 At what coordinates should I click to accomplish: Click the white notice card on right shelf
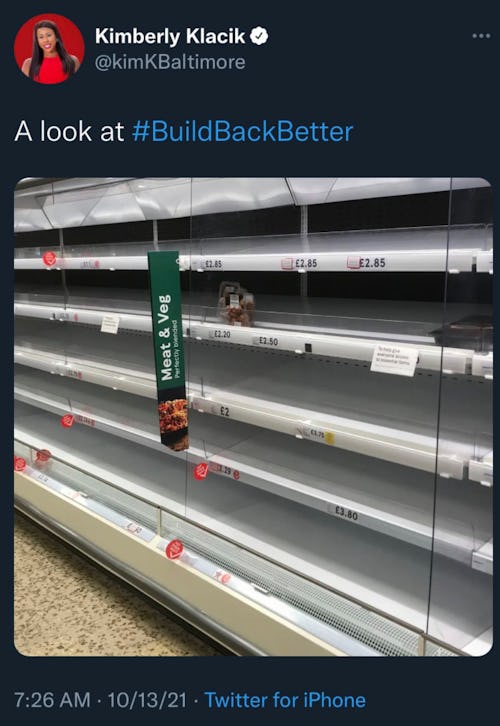[394, 360]
